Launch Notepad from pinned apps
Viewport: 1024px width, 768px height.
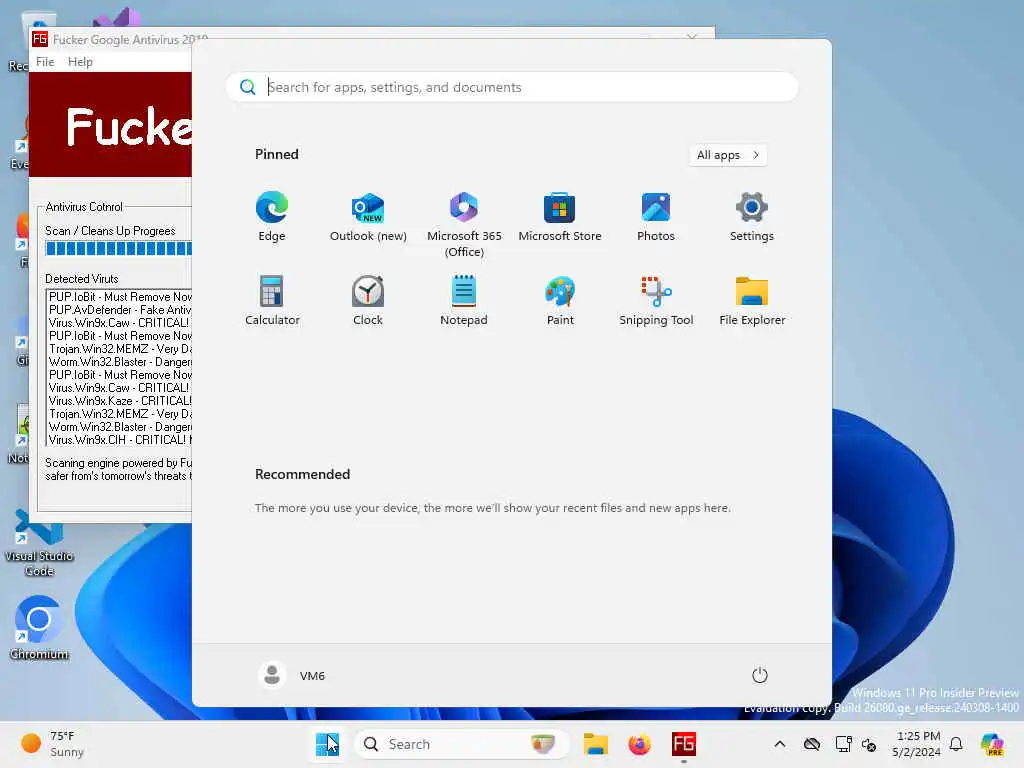[x=464, y=300]
